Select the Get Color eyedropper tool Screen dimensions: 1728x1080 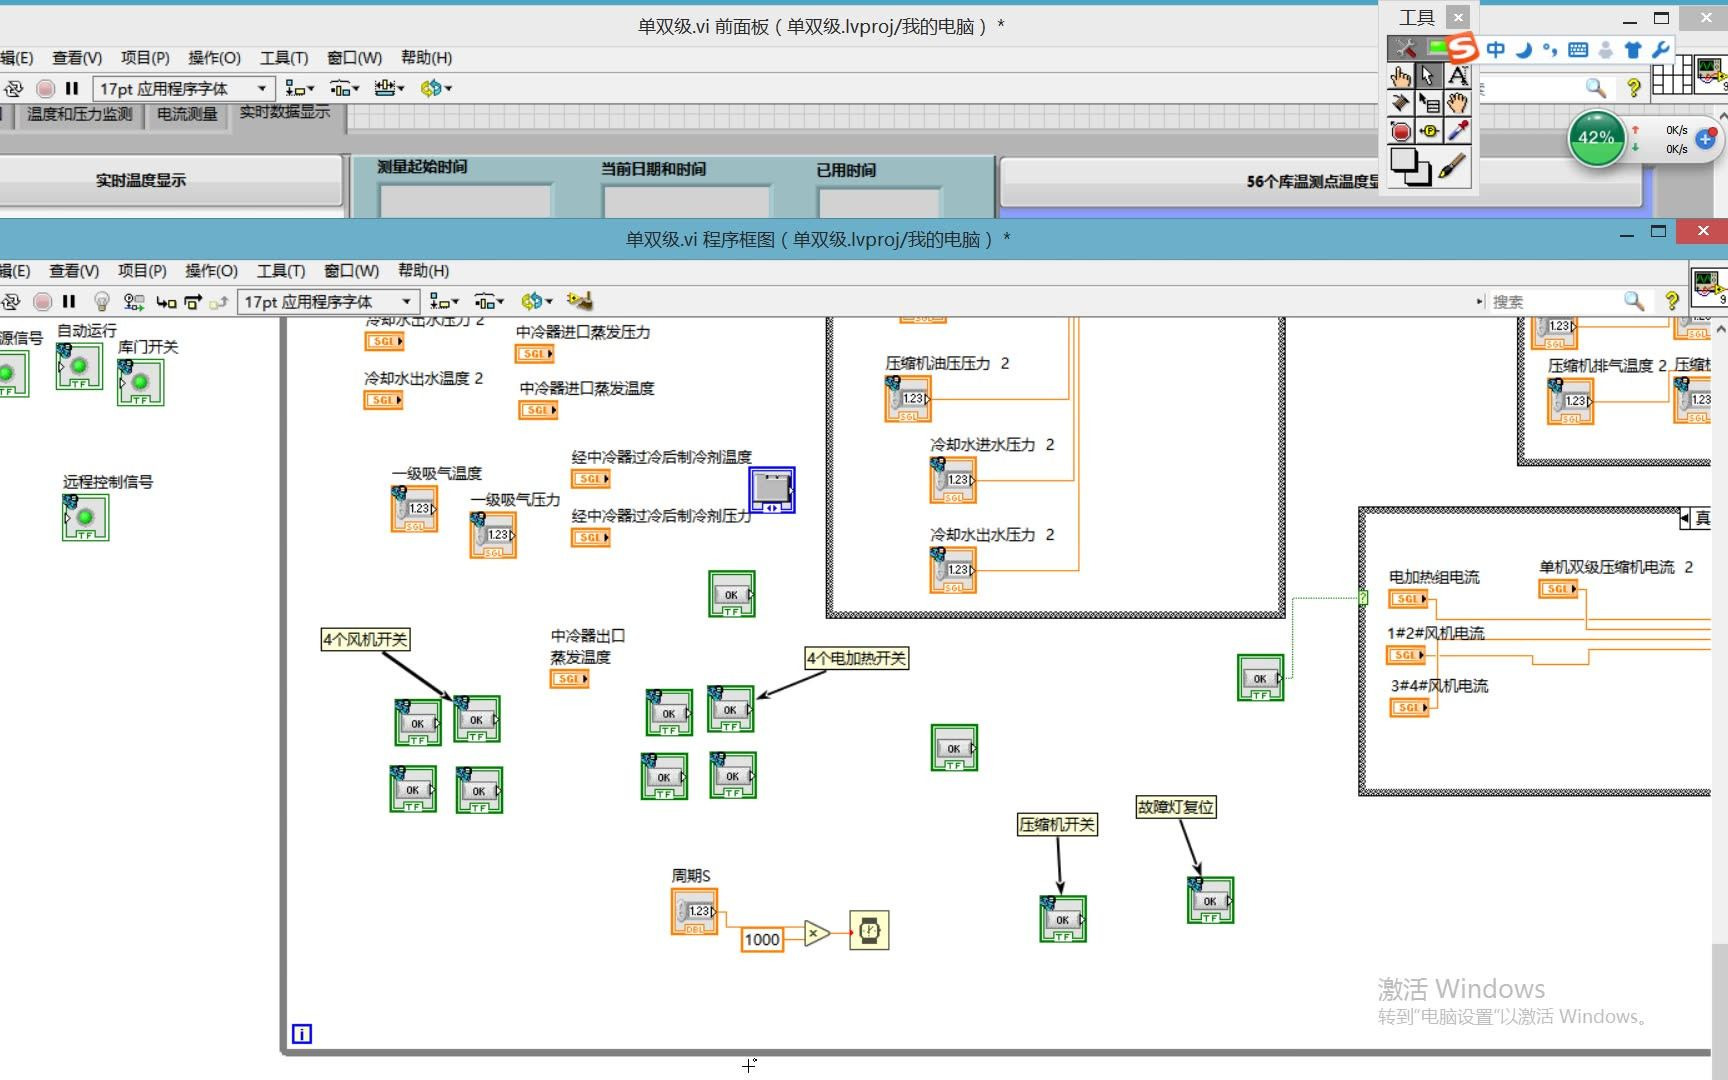1457,131
